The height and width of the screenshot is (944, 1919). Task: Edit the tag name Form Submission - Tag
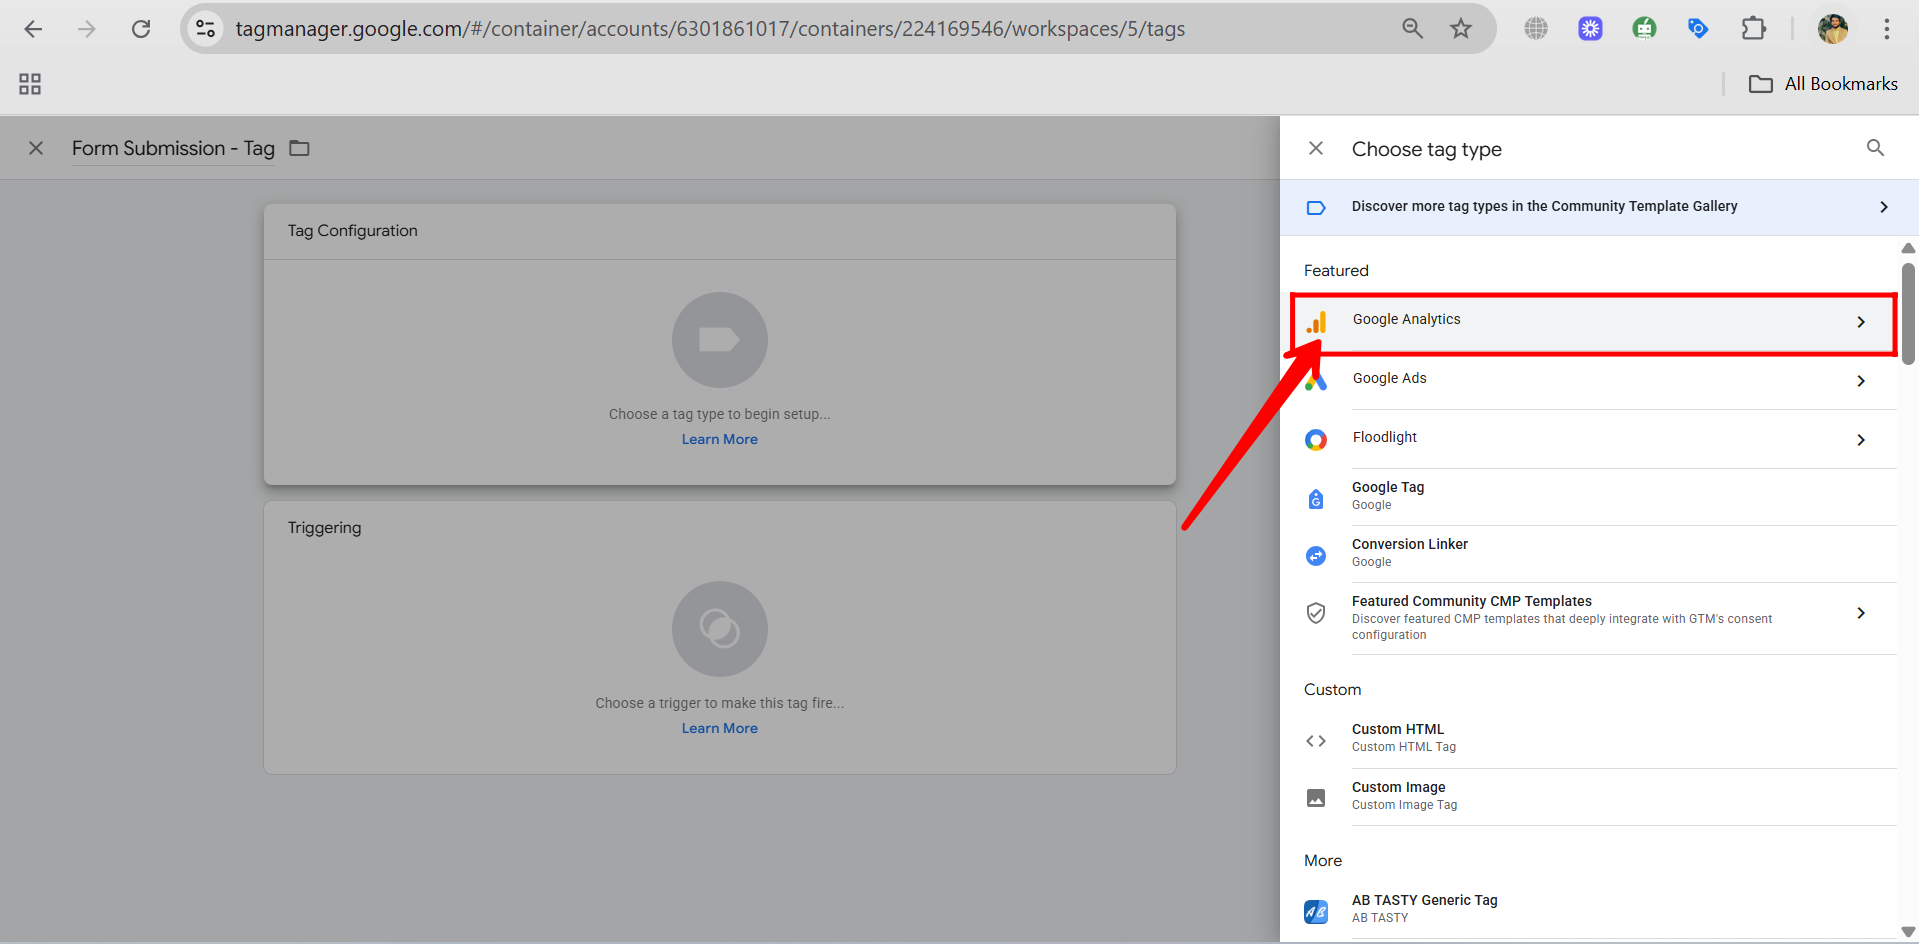point(173,148)
